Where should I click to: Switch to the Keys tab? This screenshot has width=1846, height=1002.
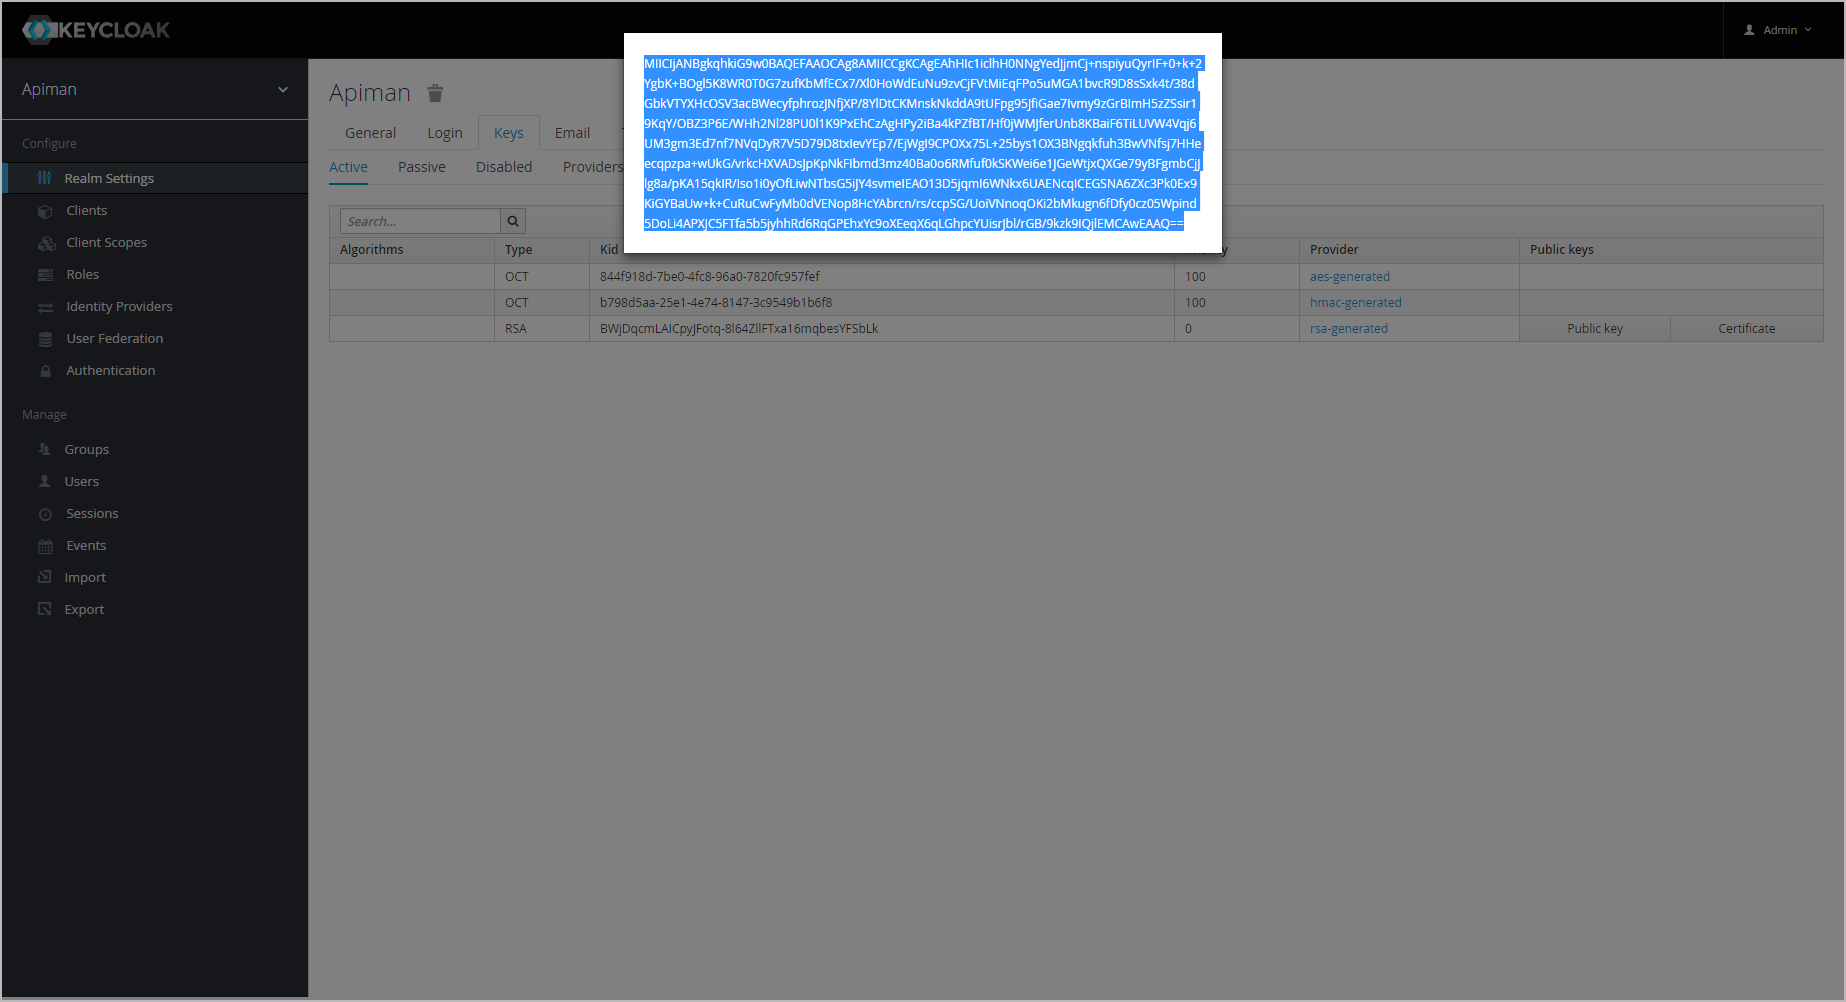[508, 132]
